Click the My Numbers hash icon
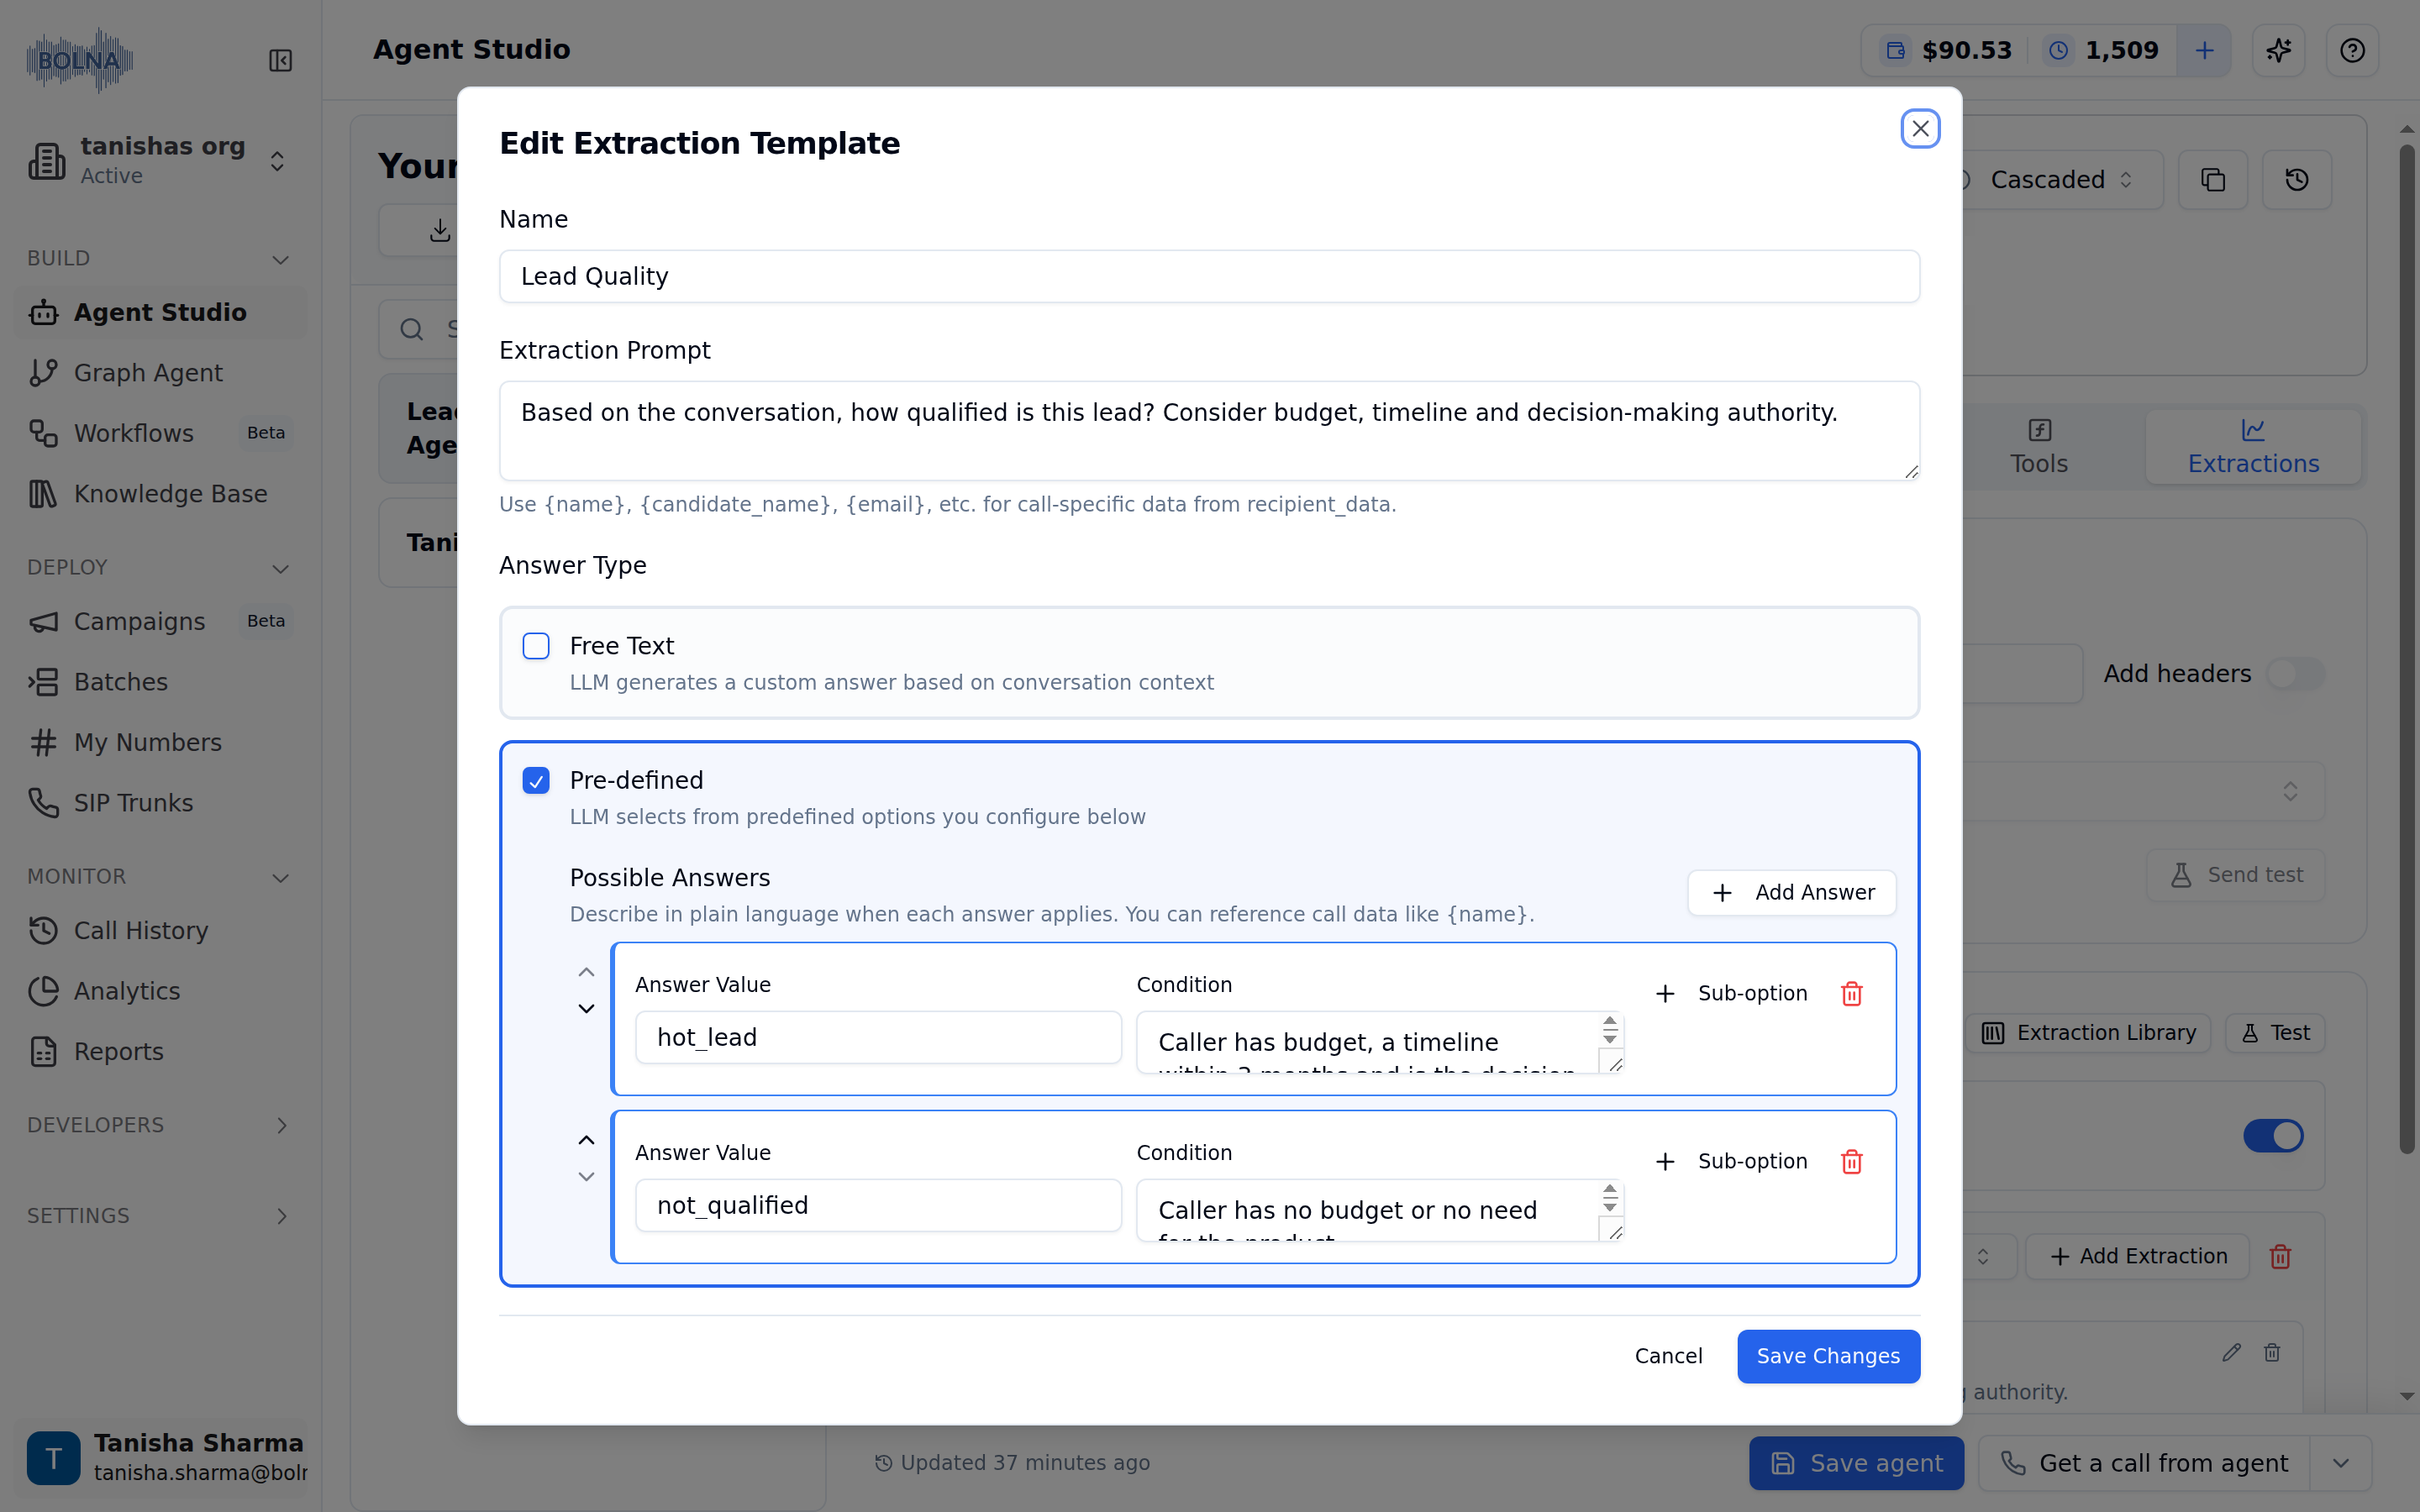This screenshot has height=1512, width=2420. [x=43, y=742]
